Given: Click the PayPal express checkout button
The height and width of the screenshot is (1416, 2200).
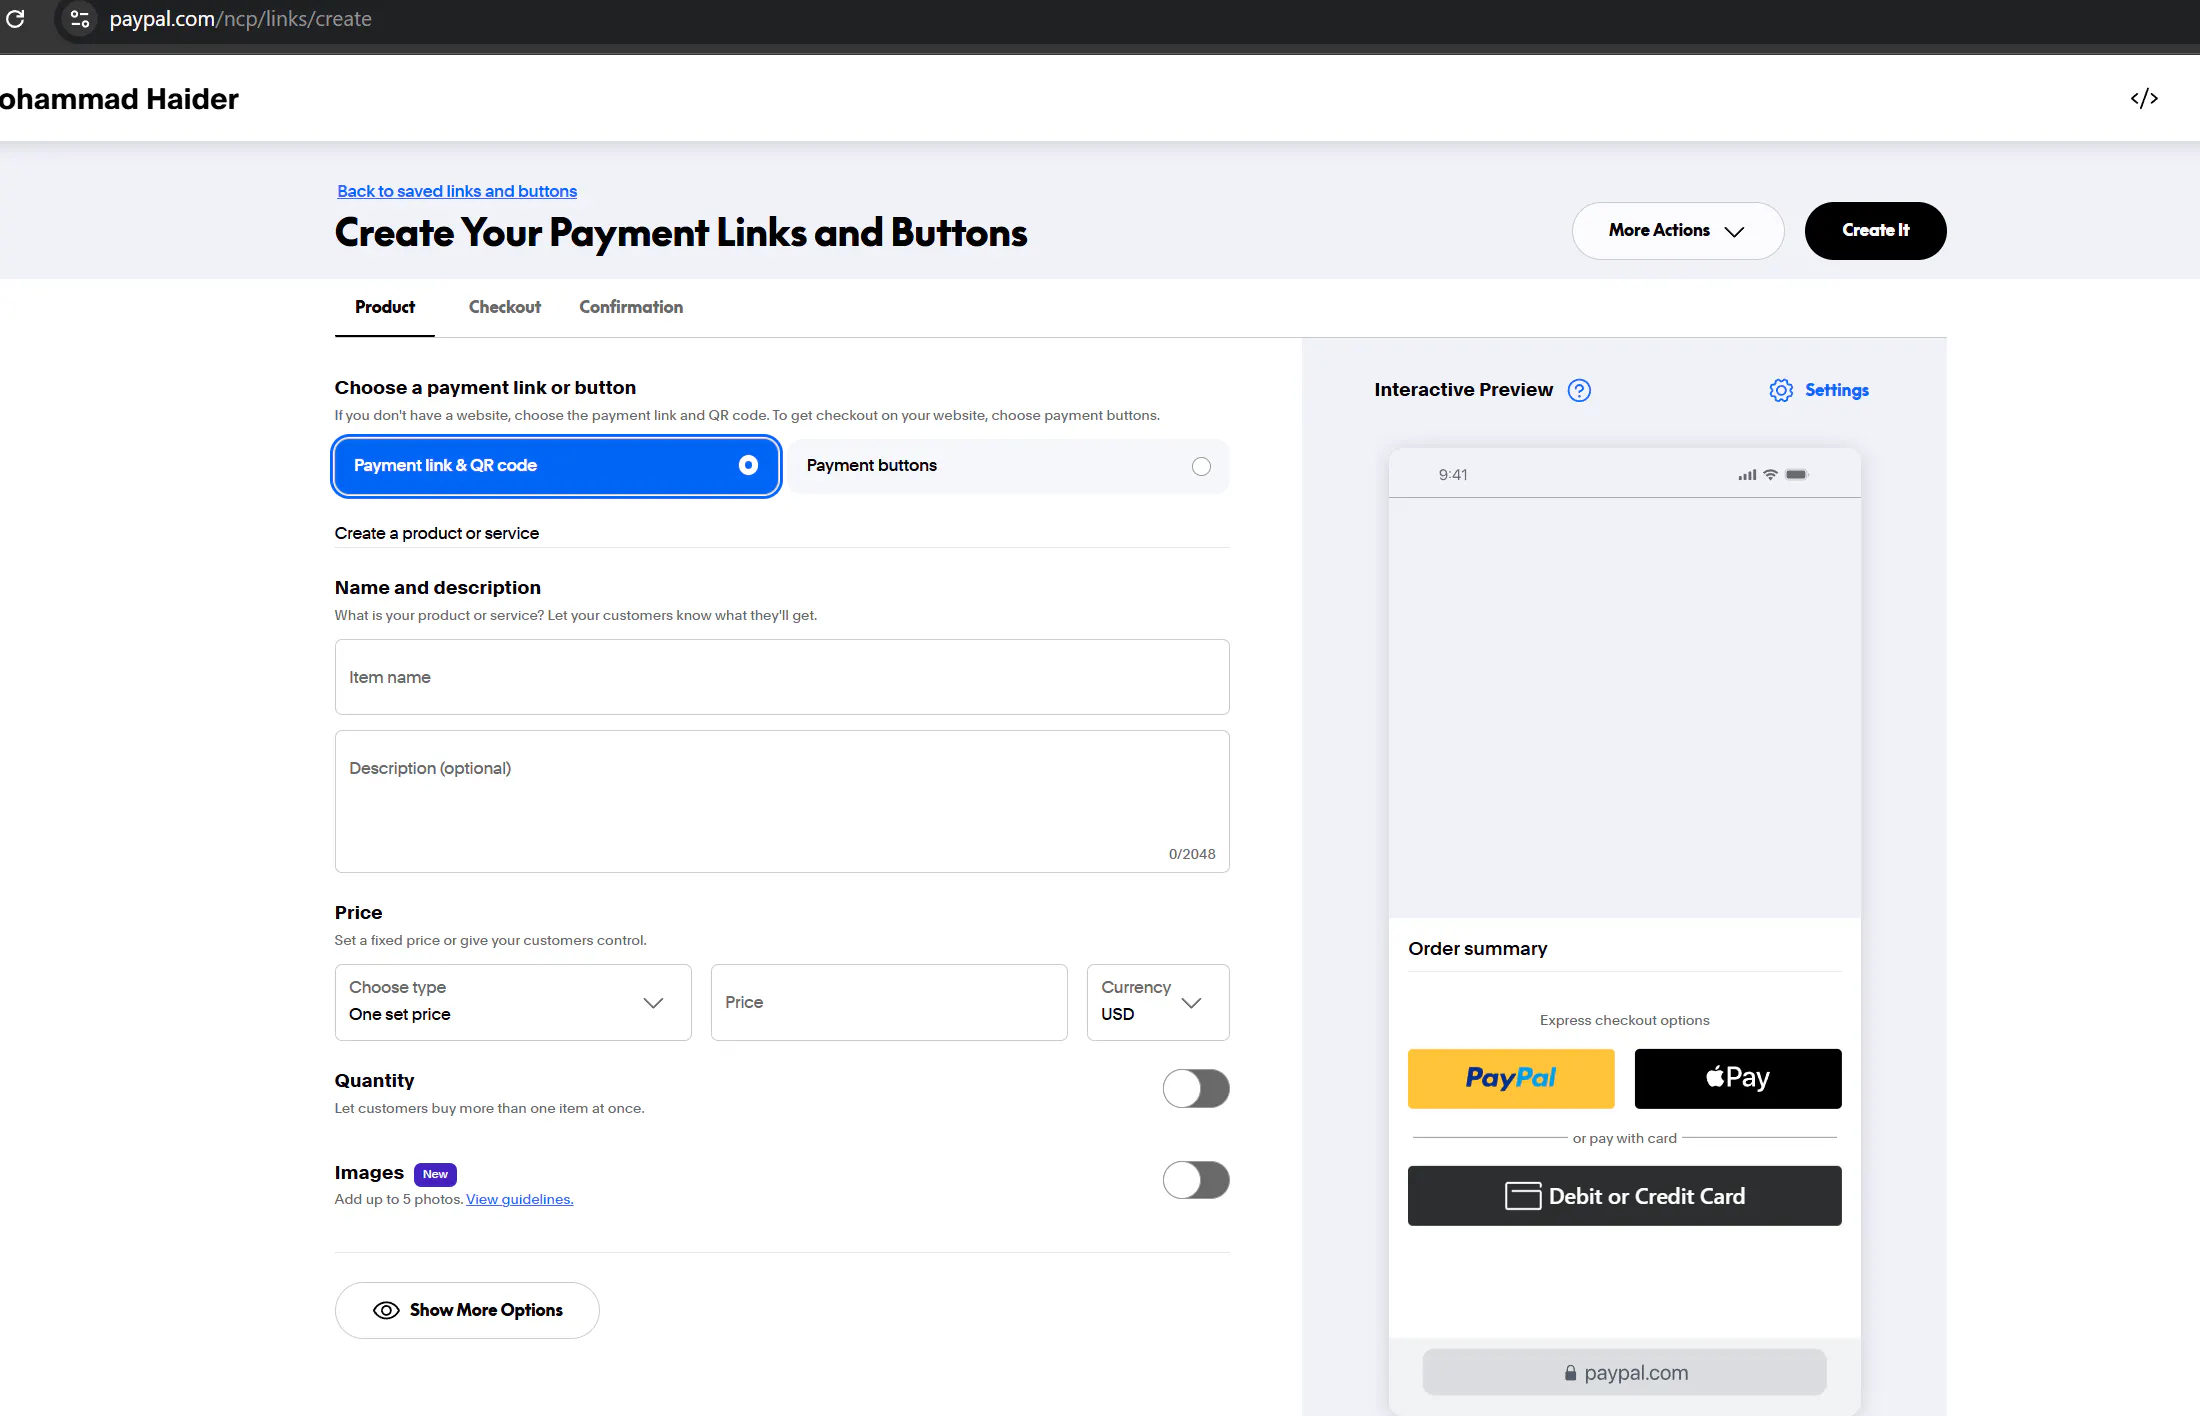Looking at the screenshot, I should [x=1511, y=1078].
